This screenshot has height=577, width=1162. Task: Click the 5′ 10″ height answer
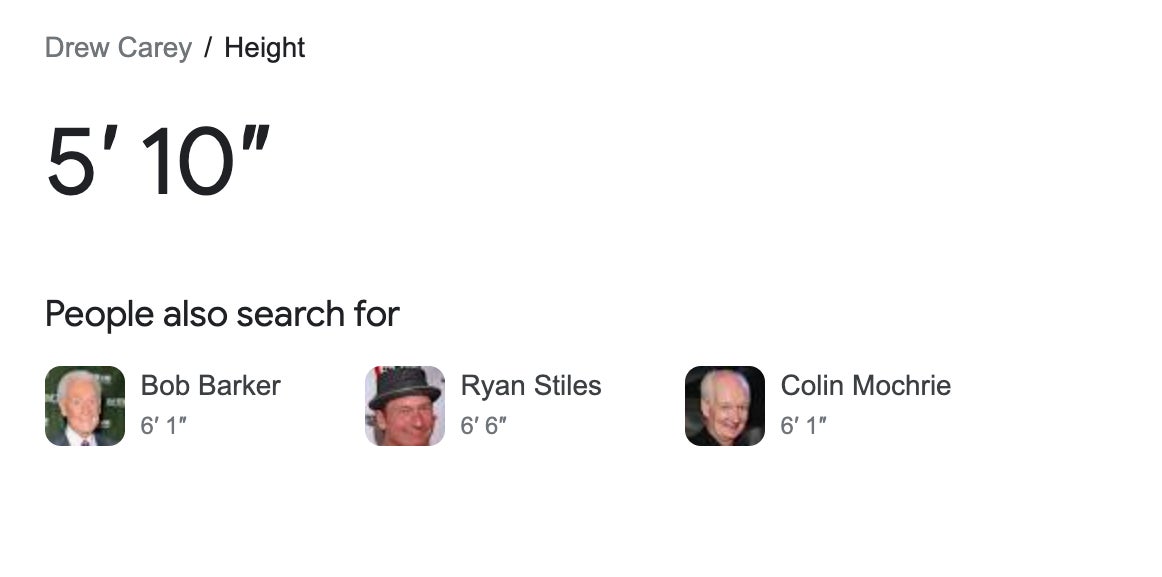[x=158, y=162]
